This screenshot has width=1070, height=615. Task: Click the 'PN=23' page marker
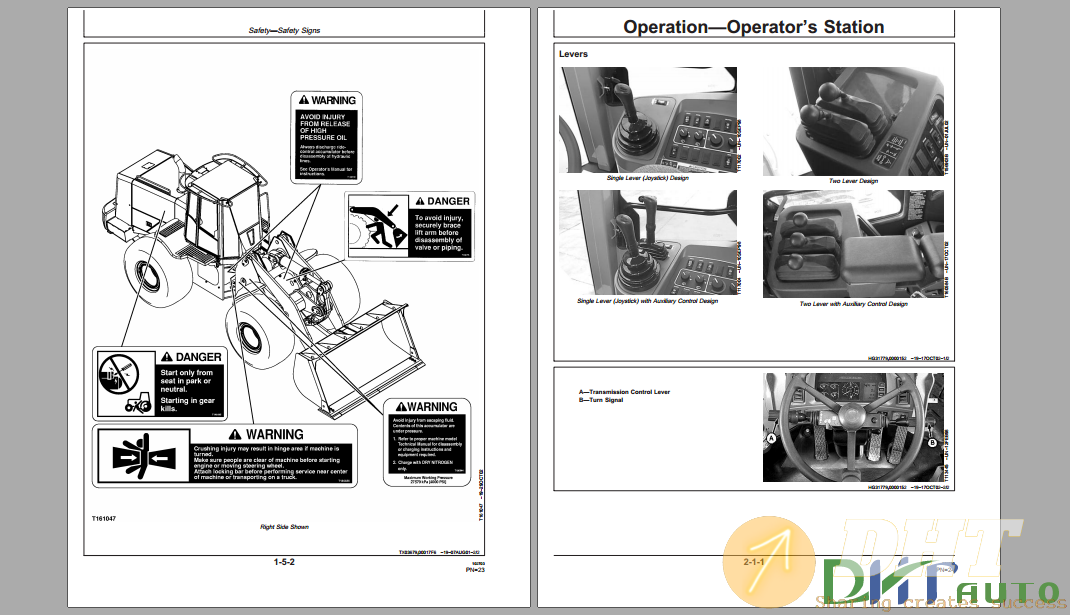[476, 570]
